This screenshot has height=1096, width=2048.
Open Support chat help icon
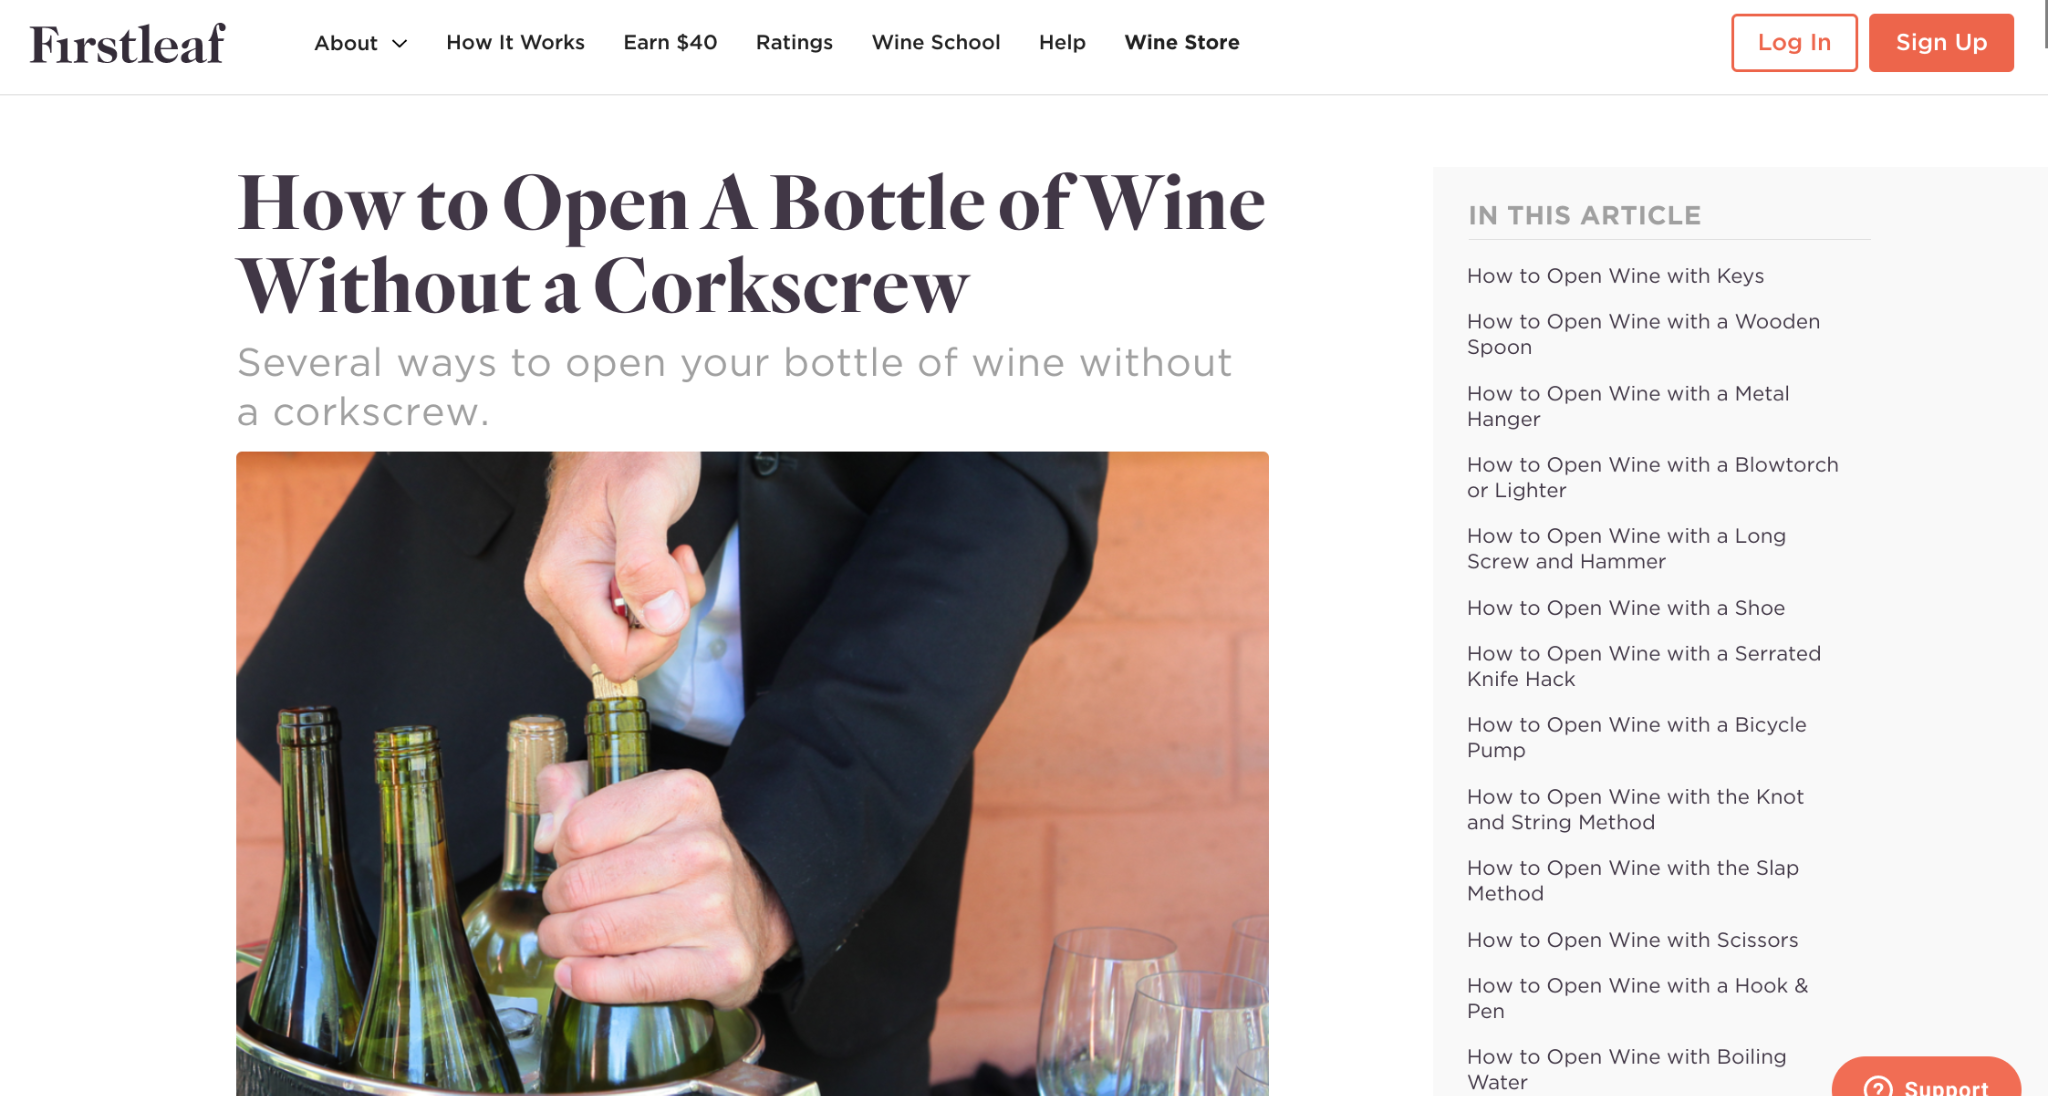1878,1086
